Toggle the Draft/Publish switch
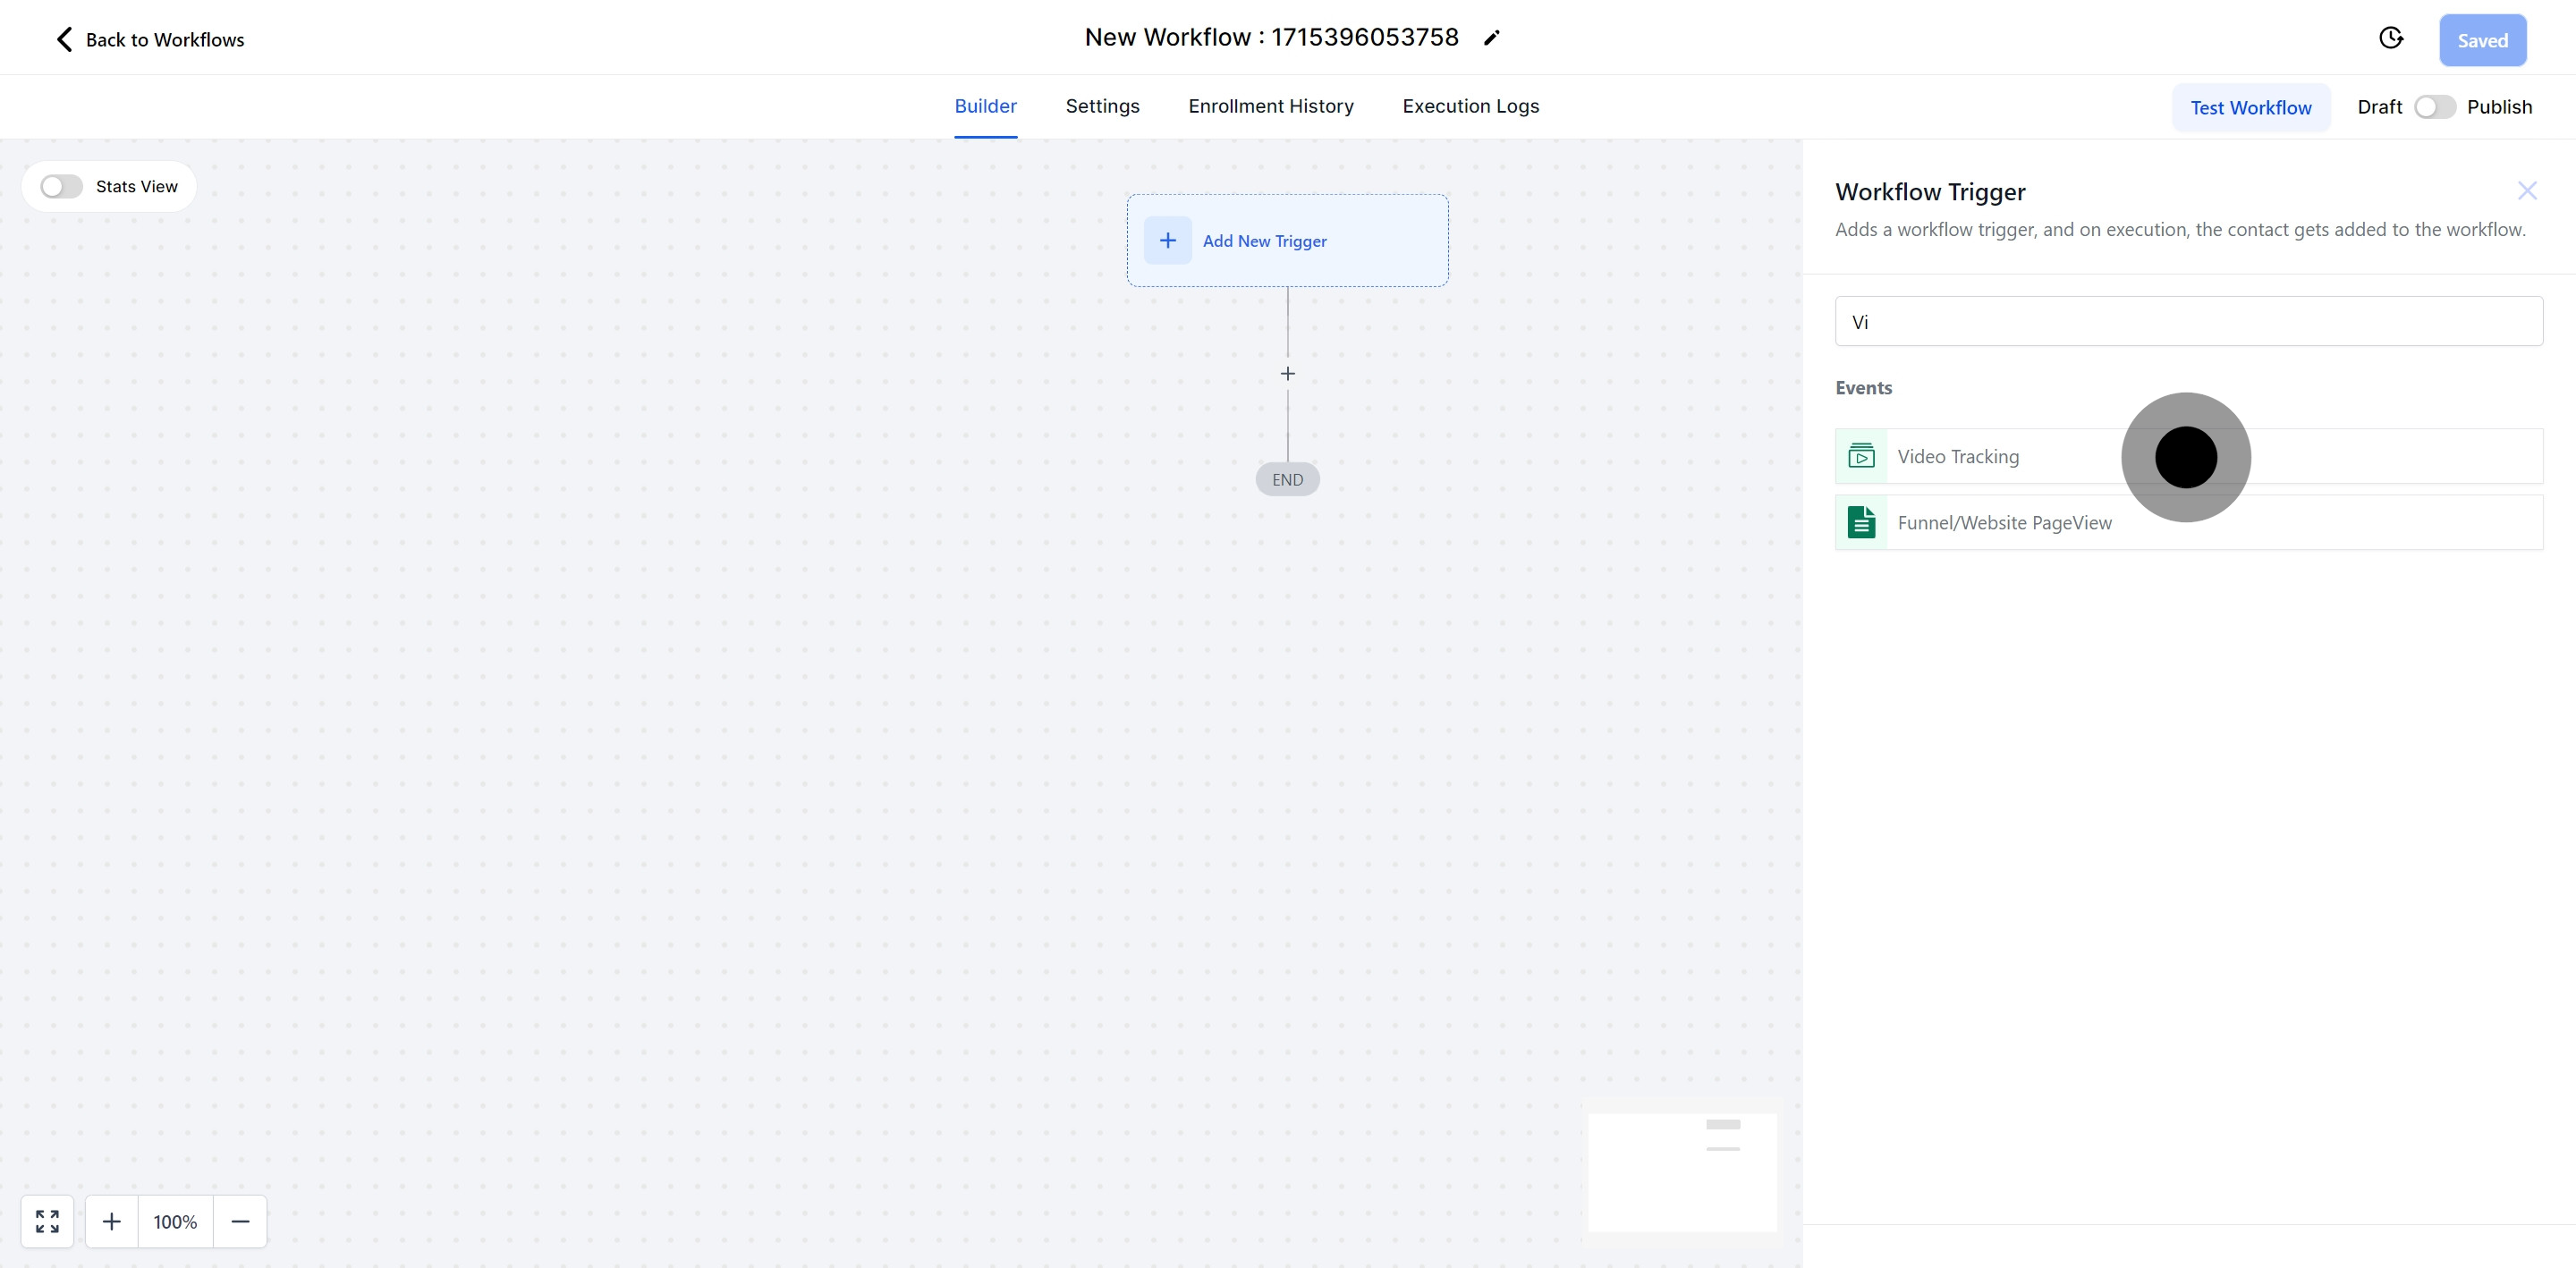 pyautogui.click(x=2434, y=107)
